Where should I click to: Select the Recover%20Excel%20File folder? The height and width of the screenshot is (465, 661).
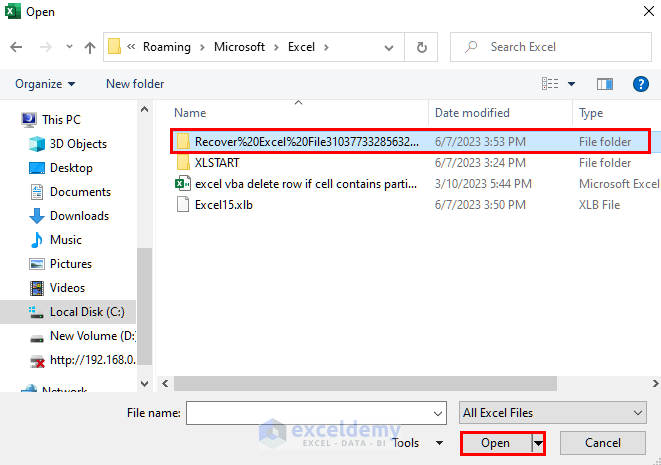(410, 142)
